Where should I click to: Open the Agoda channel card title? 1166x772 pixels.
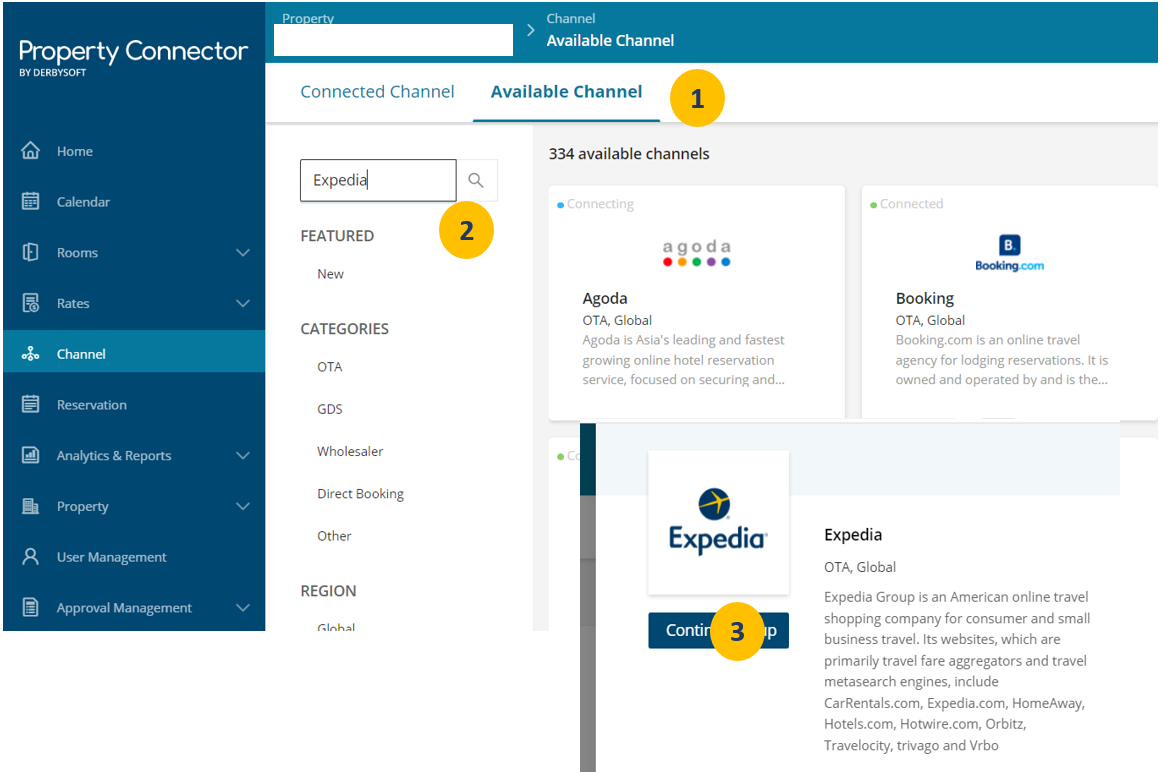[605, 298]
